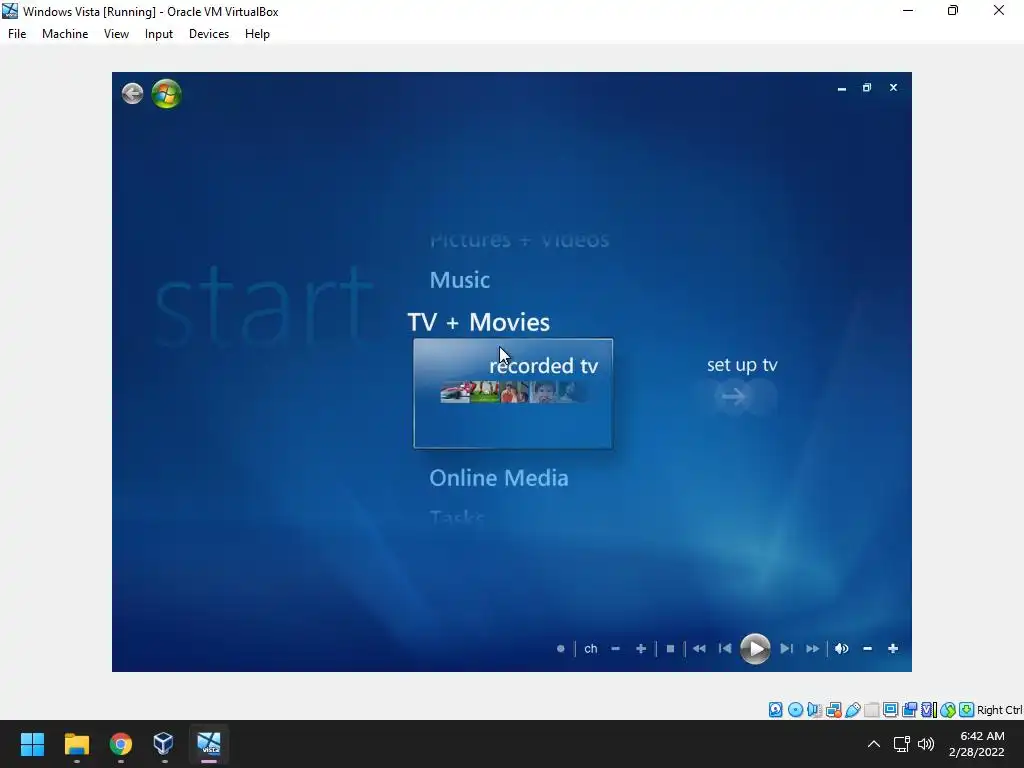
Task: Close the Media Center window
Action: pyautogui.click(x=893, y=88)
